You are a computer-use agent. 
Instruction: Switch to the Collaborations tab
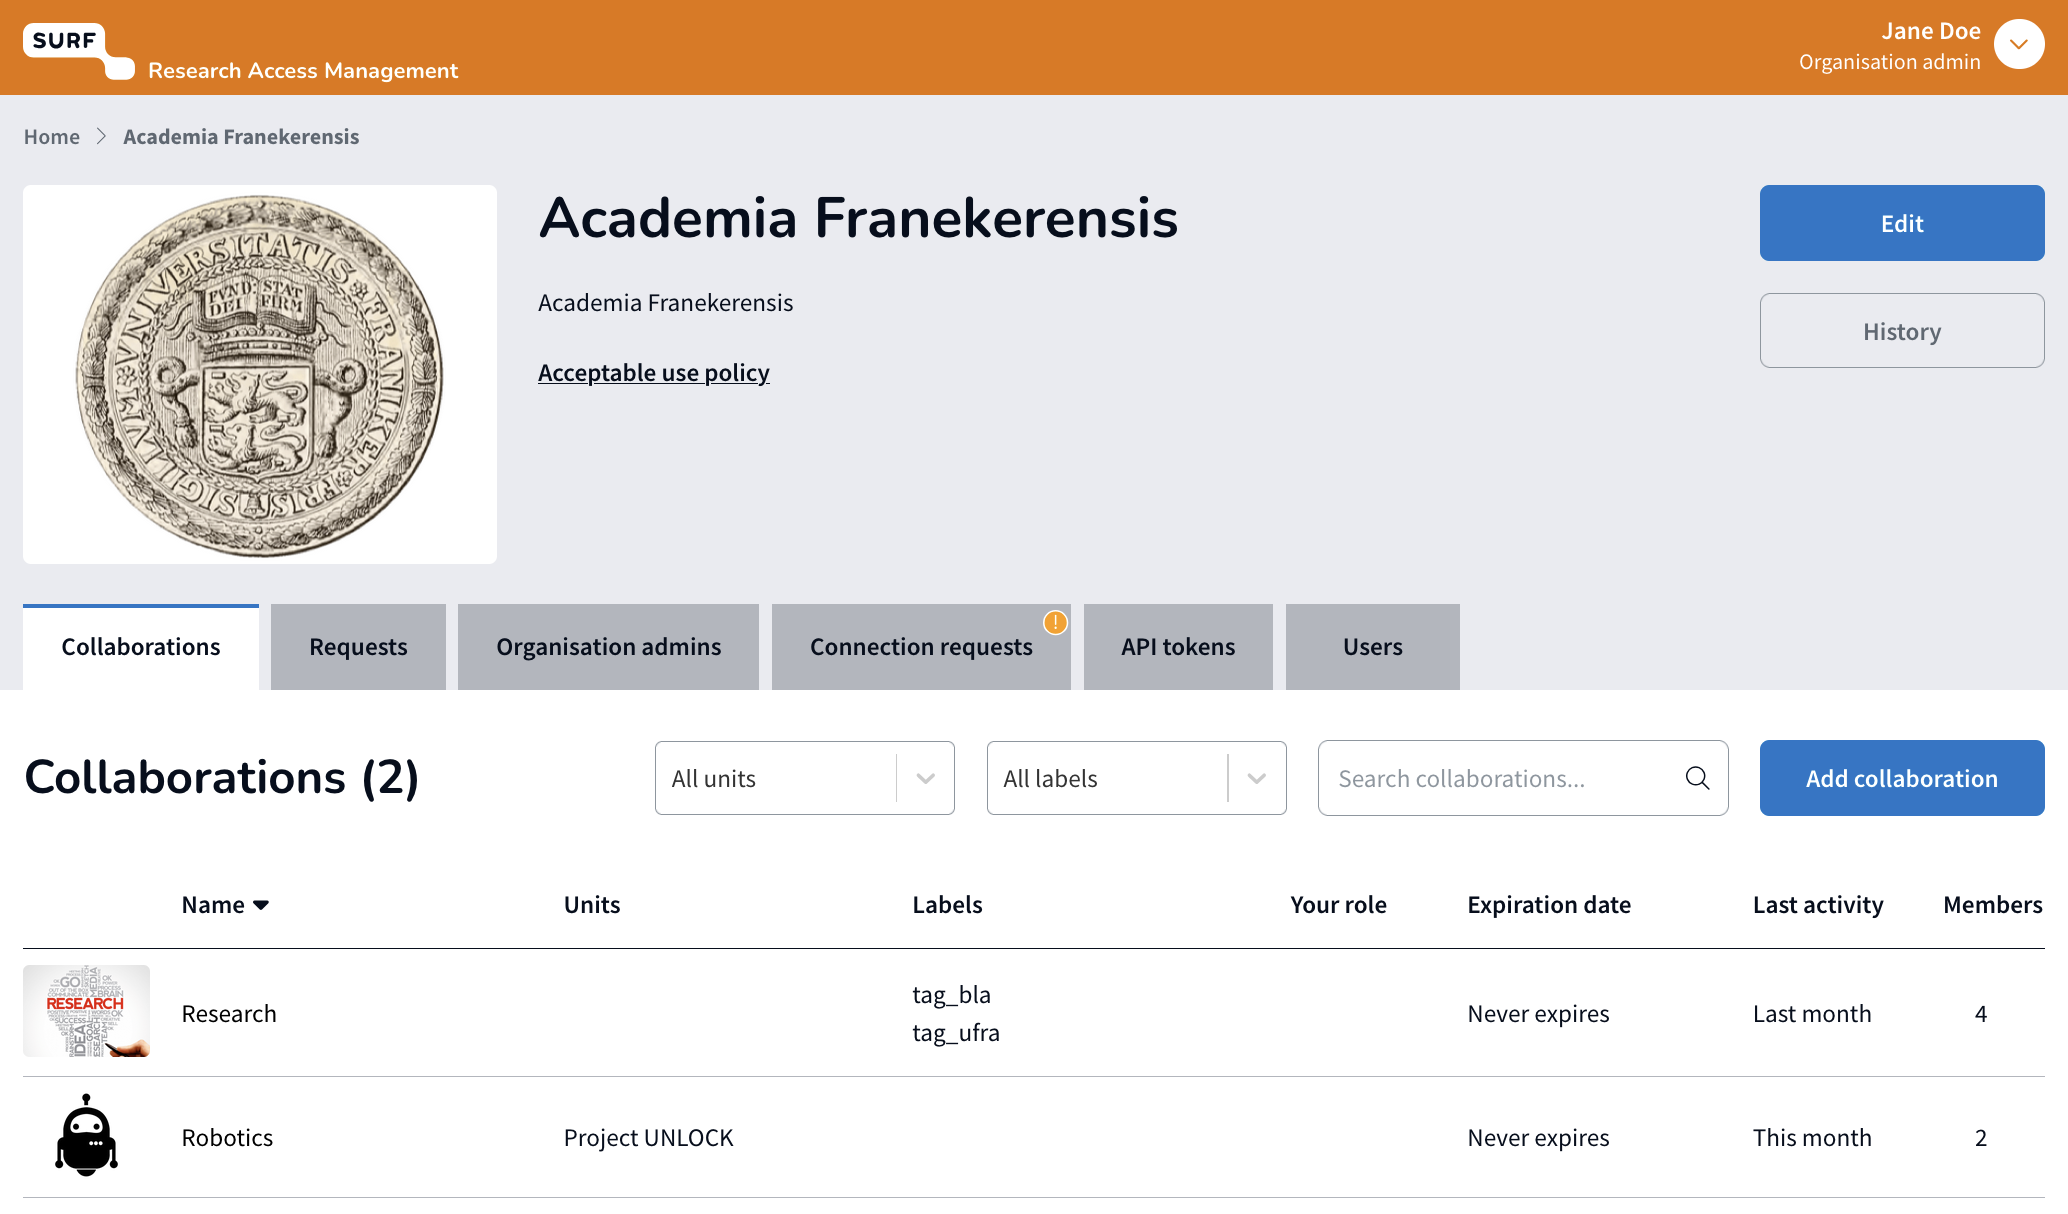tap(141, 647)
